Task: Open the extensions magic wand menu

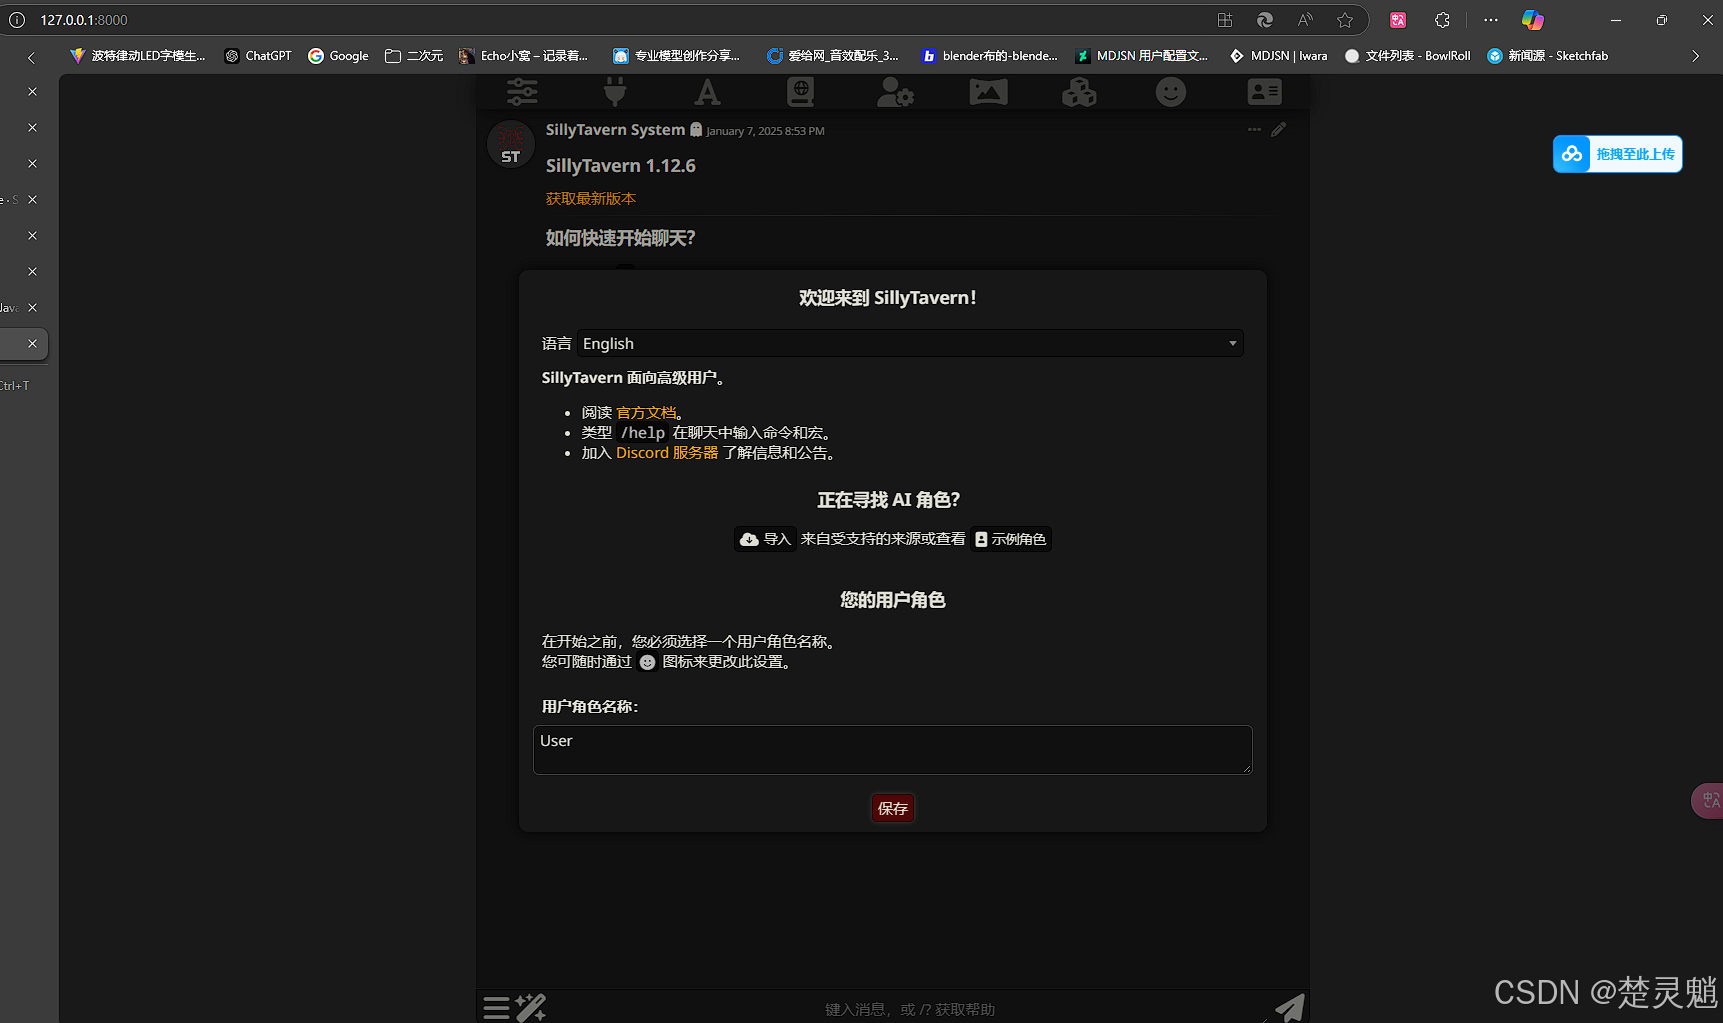Action: (531, 1007)
